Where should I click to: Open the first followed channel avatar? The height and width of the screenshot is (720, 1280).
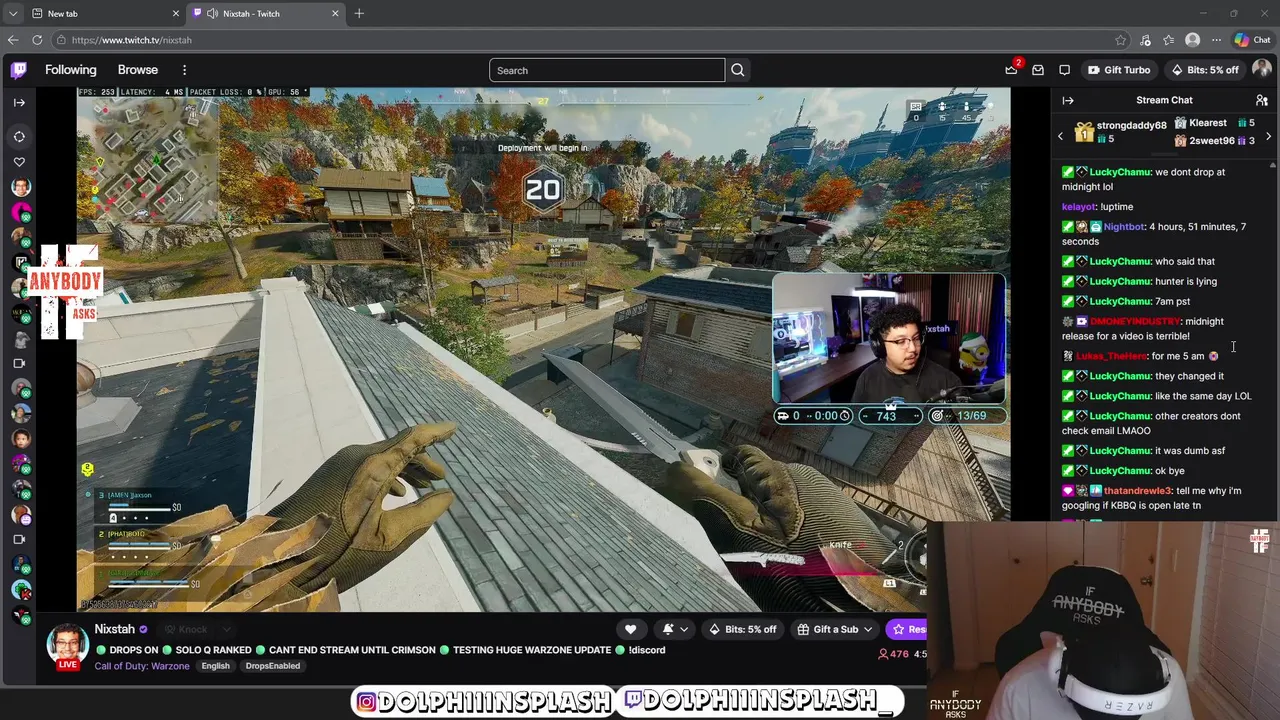coord(21,187)
